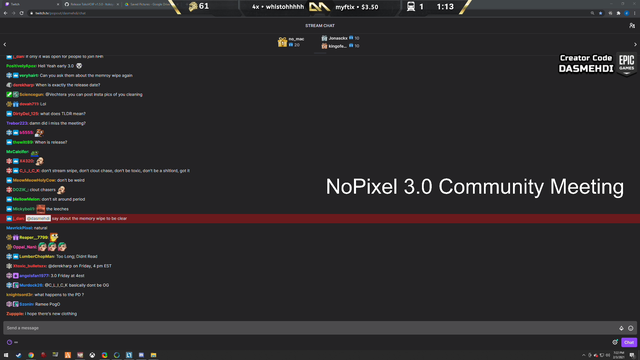
Task: Click the skull emoji in PositivelyApex message
Action: point(79,66)
